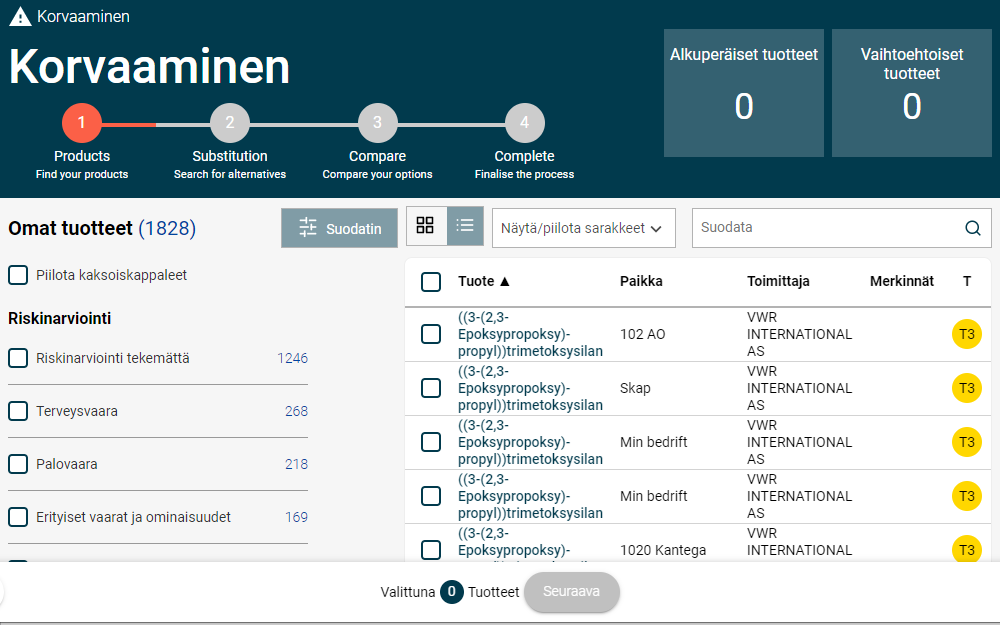
Task: Click T3 badge in the Skap row
Action: [x=966, y=388]
